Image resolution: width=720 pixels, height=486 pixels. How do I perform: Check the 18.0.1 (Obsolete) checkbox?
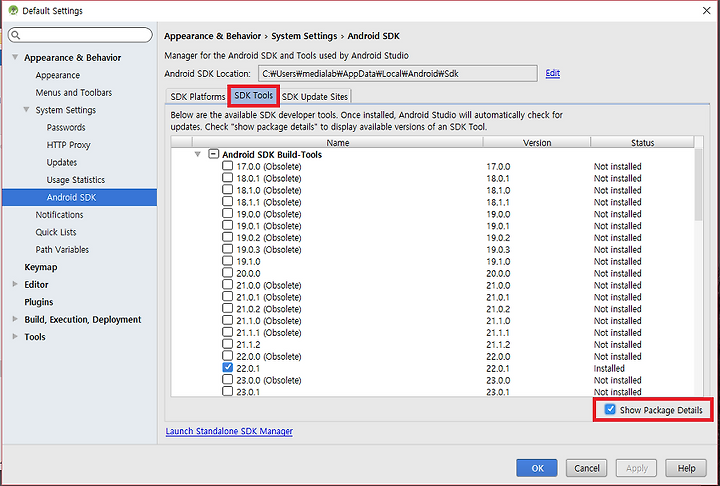227,178
